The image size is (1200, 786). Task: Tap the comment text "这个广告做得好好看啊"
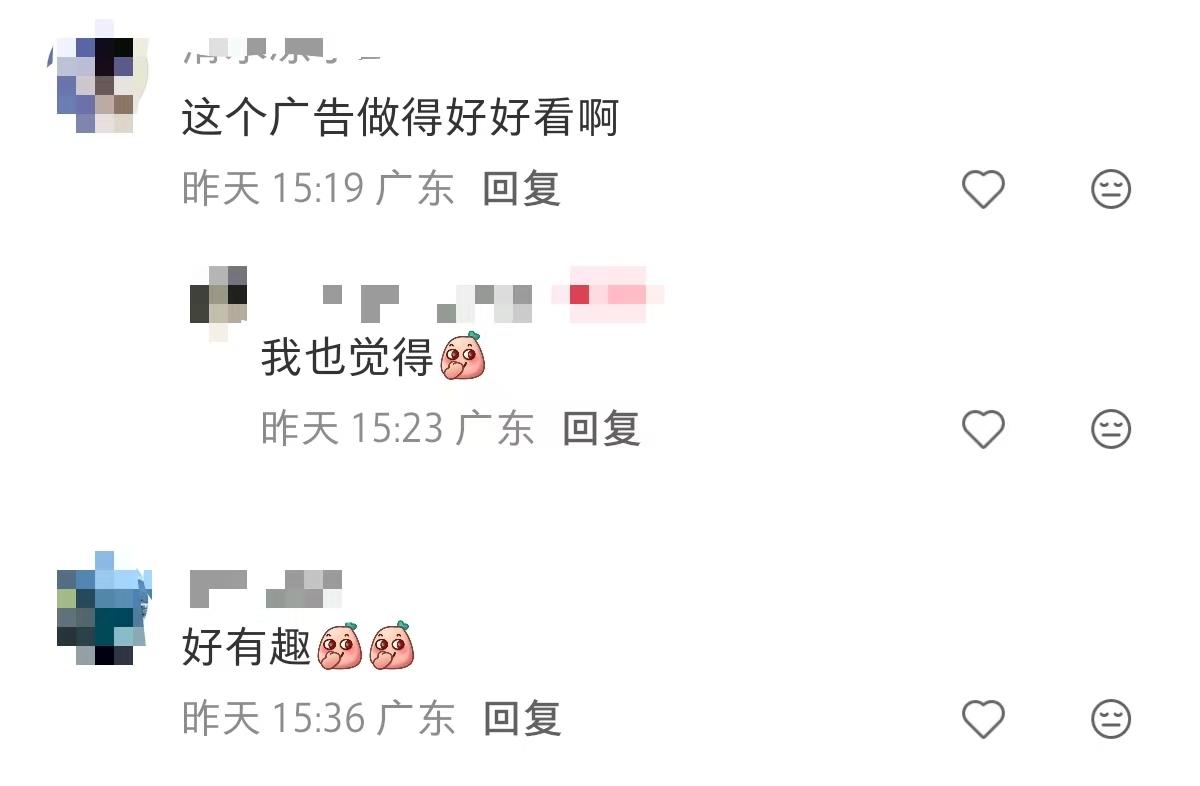click(x=401, y=119)
